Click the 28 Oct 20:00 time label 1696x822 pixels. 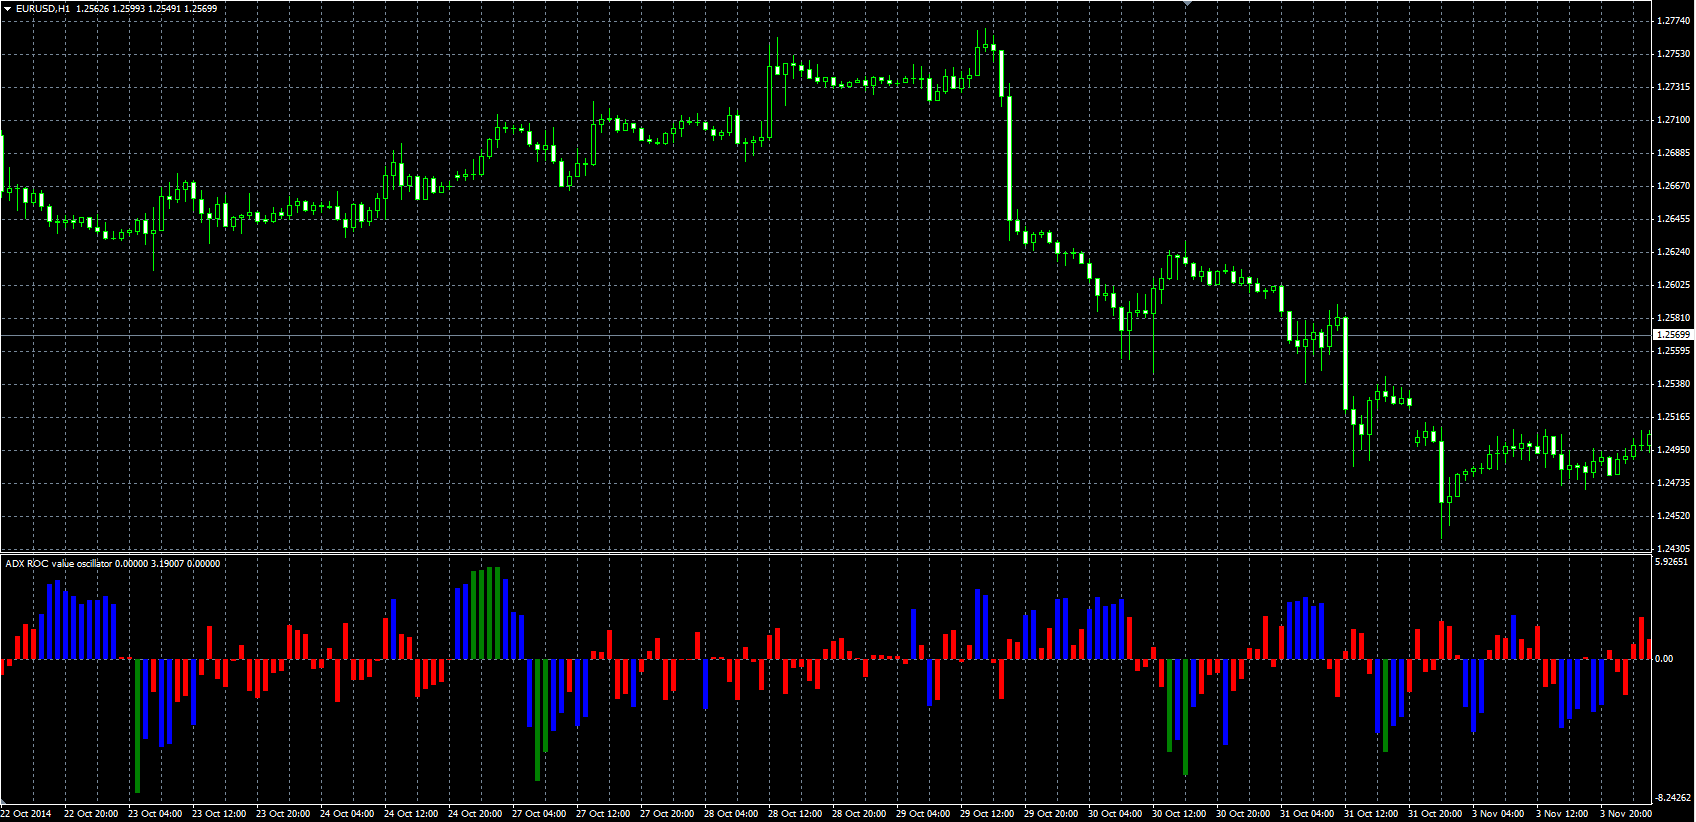859,814
